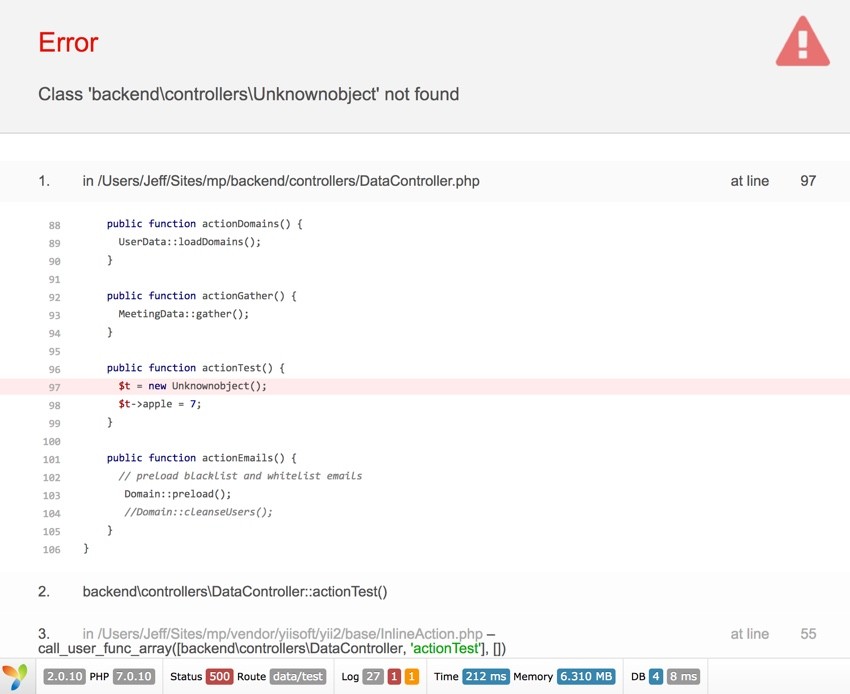Click comment 'preload blacklist and whitelist emails'
The width and height of the screenshot is (850, 694).
[240, 476]
